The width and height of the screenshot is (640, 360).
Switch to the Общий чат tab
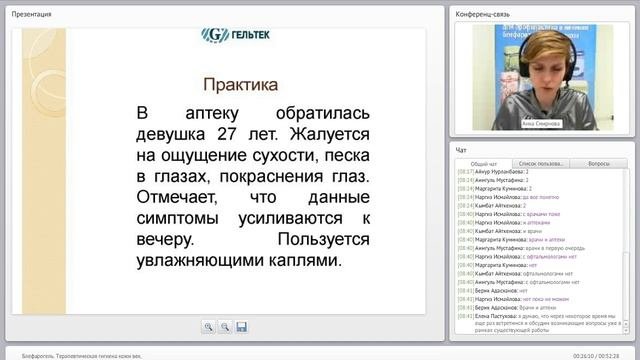pos(484,164)
